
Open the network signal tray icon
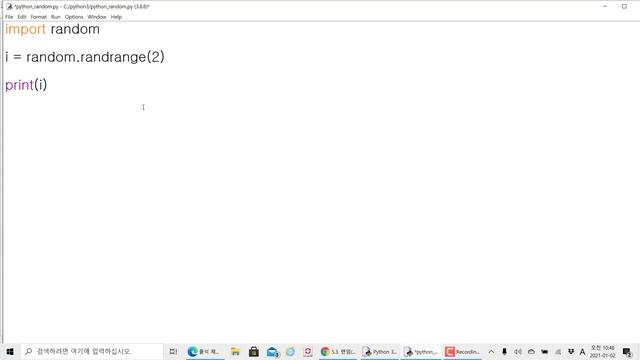(558, 351)
